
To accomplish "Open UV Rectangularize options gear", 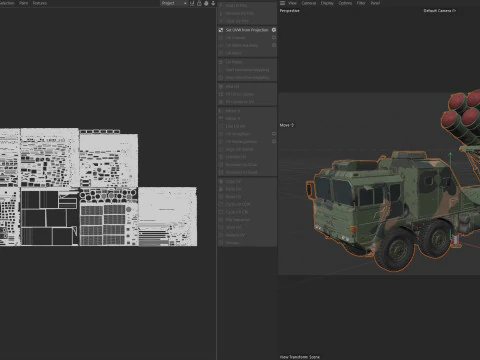I will click(274, 141).
